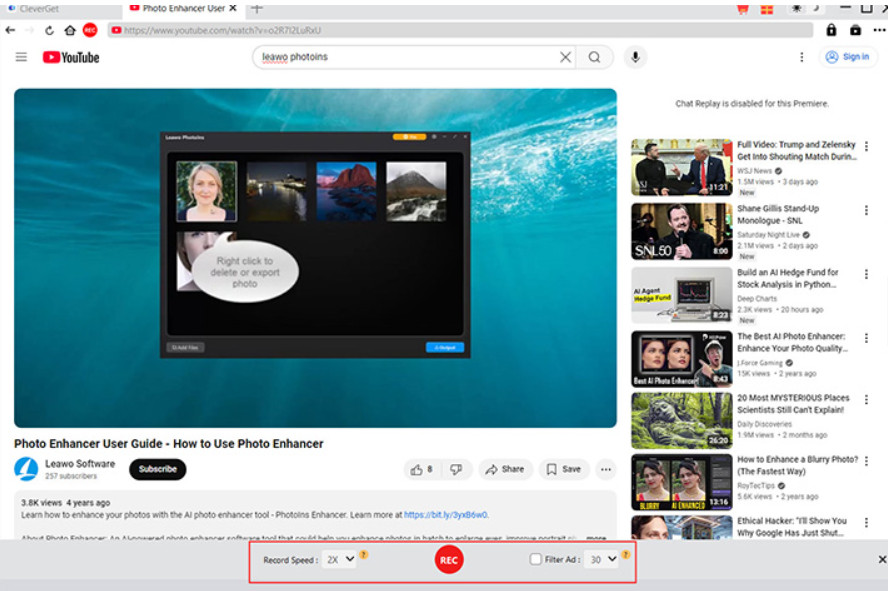Click the first padlock icon right of the address bar
This screenshot has height=591, width=888.
pyautogui.click(x=831, y=30)
